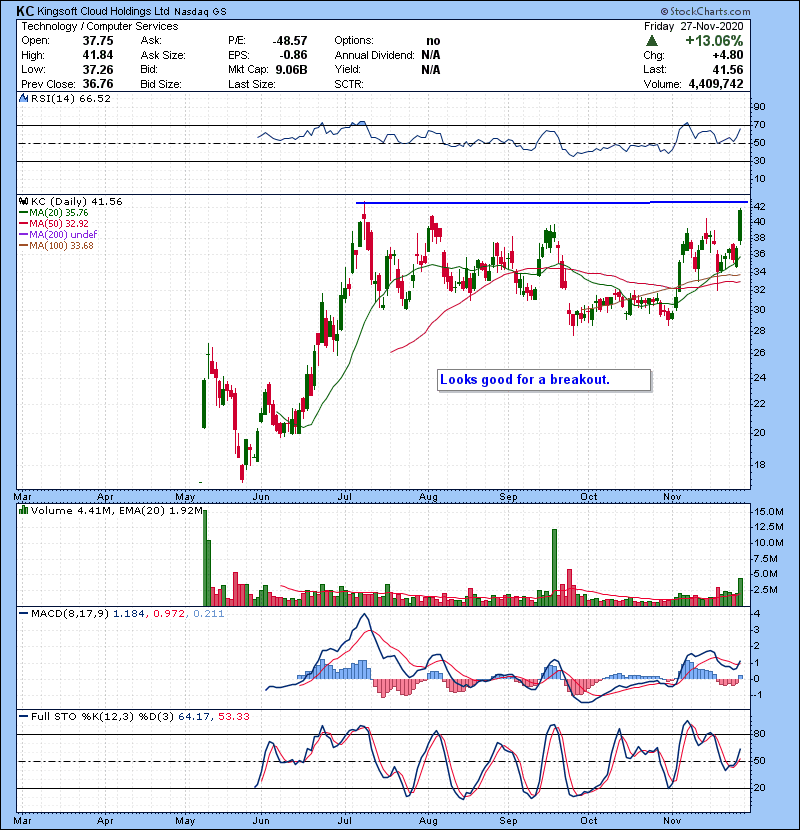
Task: Click the stochastic %K value 64.17
Action: pyautogui.click(x=194, y=716)
